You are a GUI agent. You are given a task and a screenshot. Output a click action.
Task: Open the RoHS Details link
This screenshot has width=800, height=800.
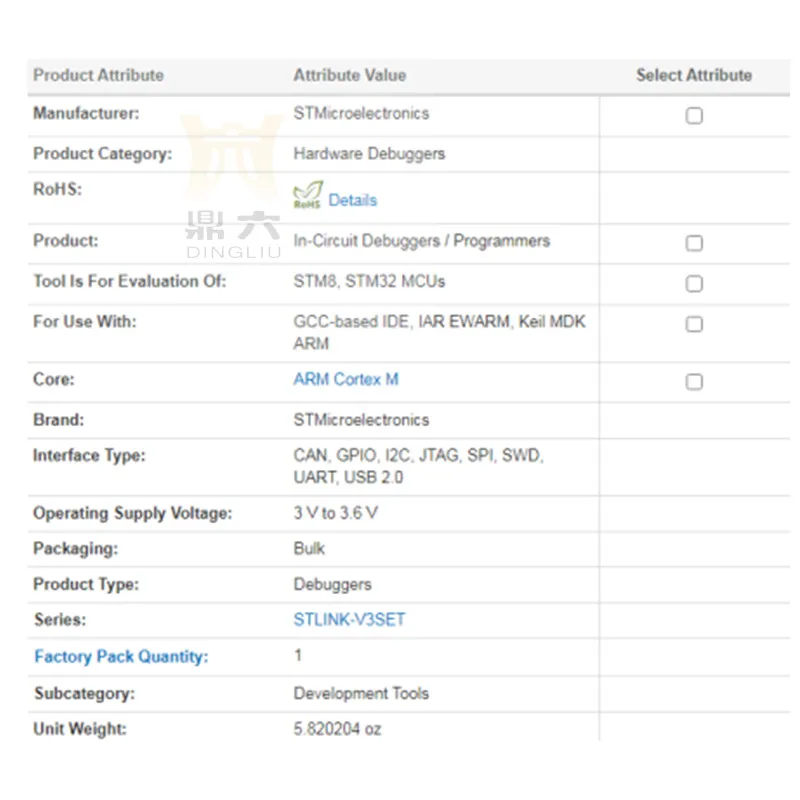point(353,200)
